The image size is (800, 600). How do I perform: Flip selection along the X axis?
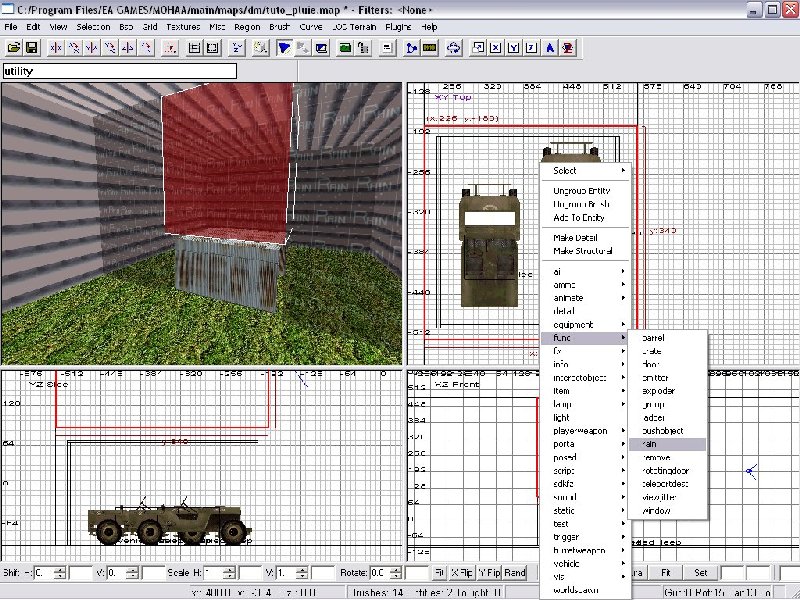56,48
